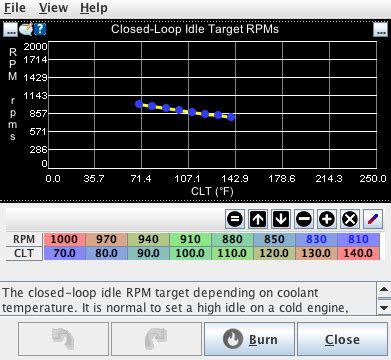Select the CLT cell 110.0

232,253
